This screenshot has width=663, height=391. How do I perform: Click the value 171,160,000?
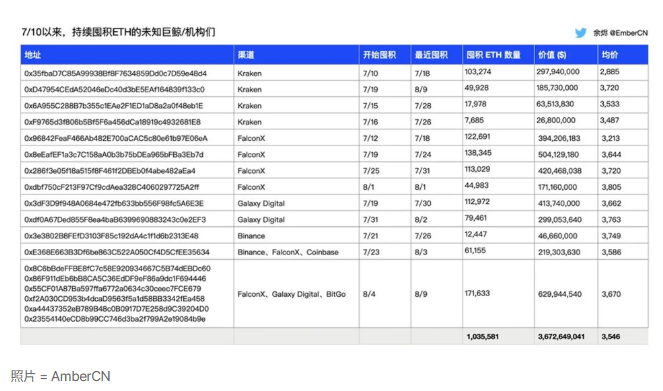coord(557,187)
